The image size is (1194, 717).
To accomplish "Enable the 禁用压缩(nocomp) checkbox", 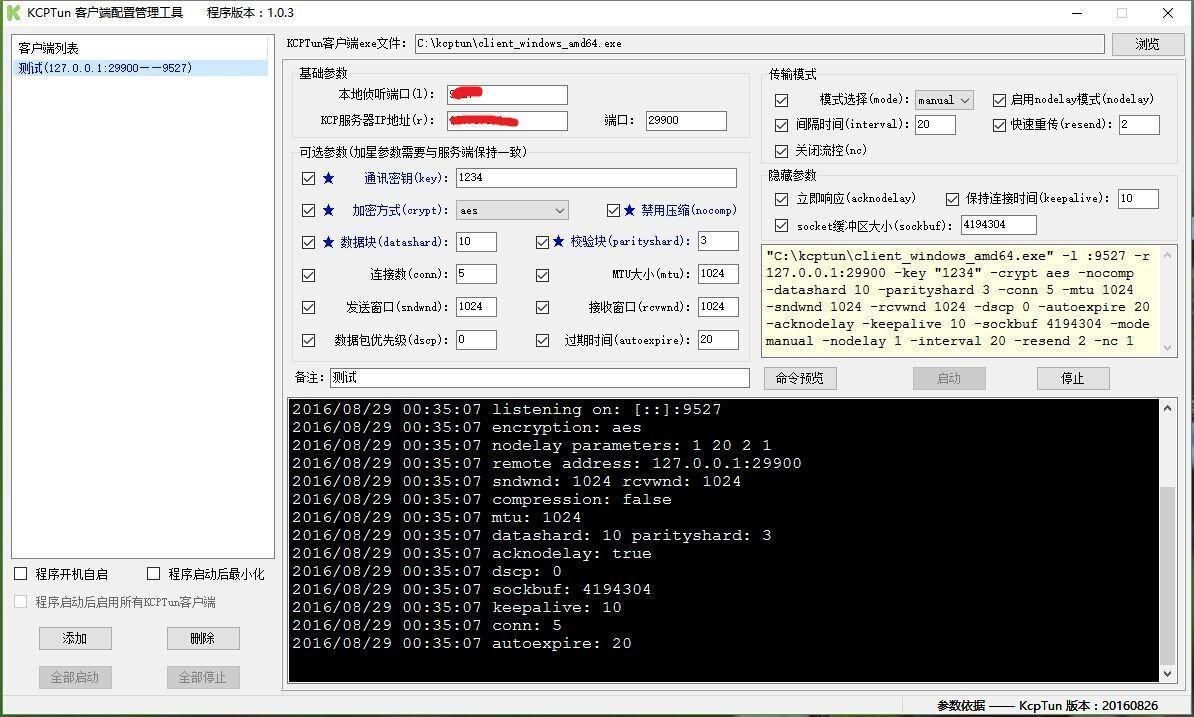I will (613, 210).
